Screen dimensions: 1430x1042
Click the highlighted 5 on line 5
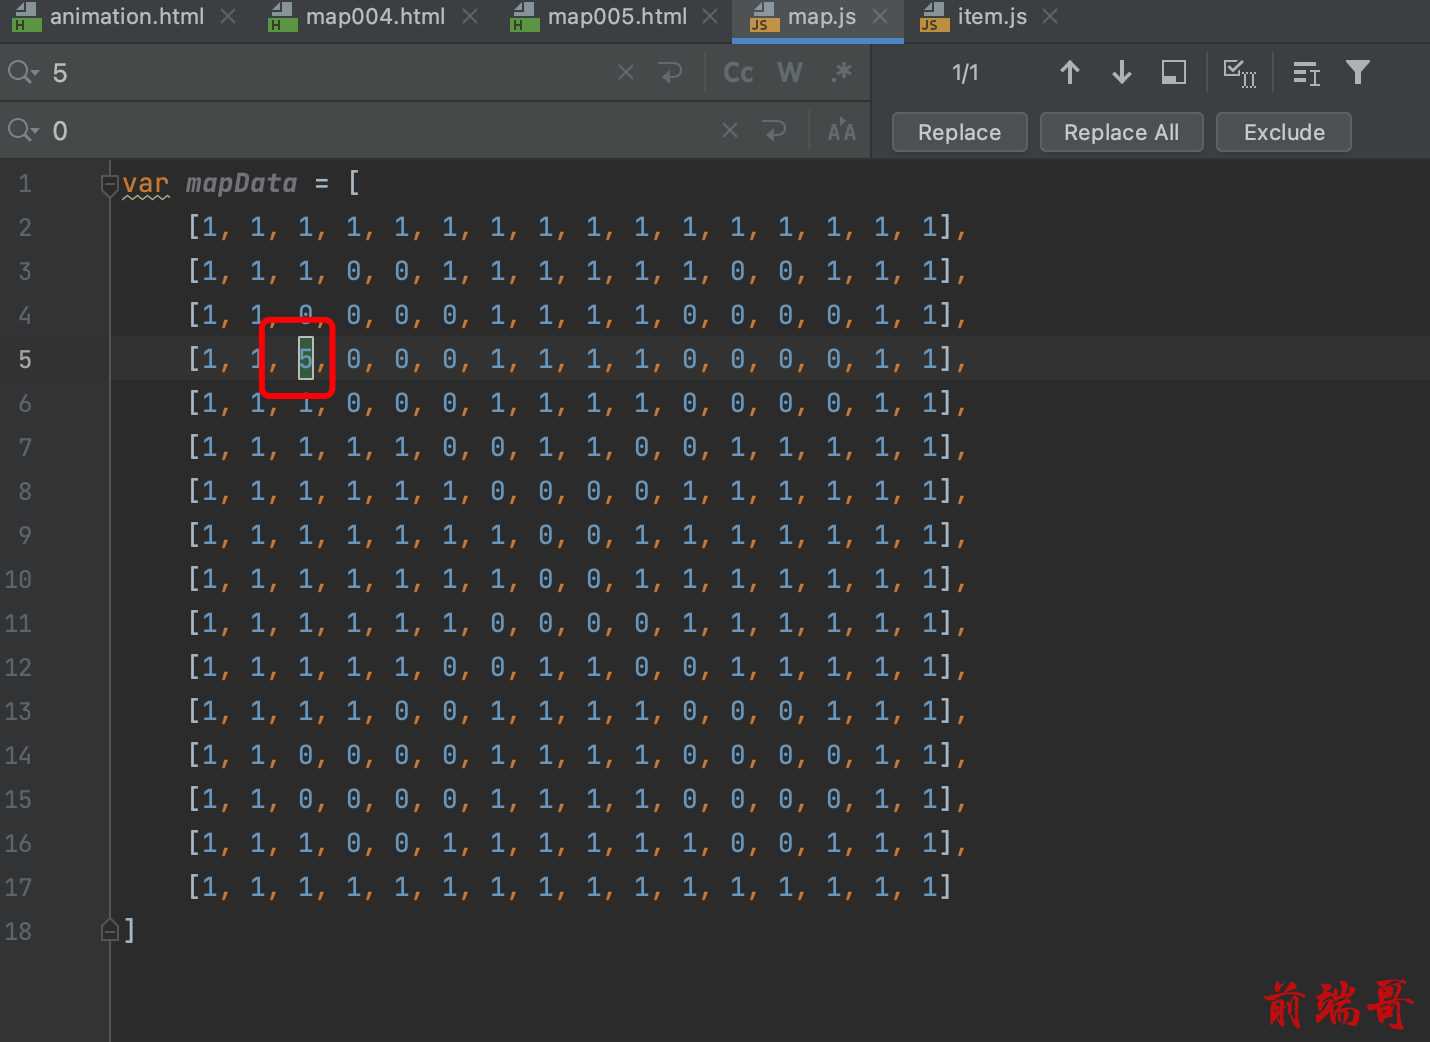(306, 359)
